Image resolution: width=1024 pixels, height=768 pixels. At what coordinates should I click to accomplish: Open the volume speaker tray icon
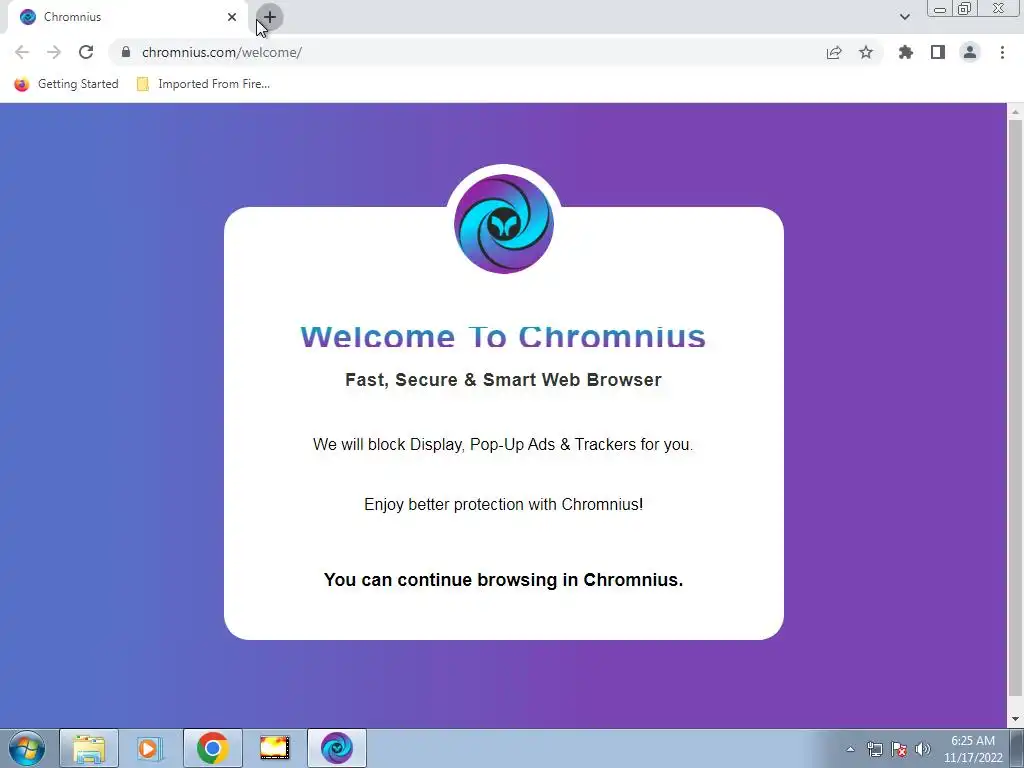923,749
